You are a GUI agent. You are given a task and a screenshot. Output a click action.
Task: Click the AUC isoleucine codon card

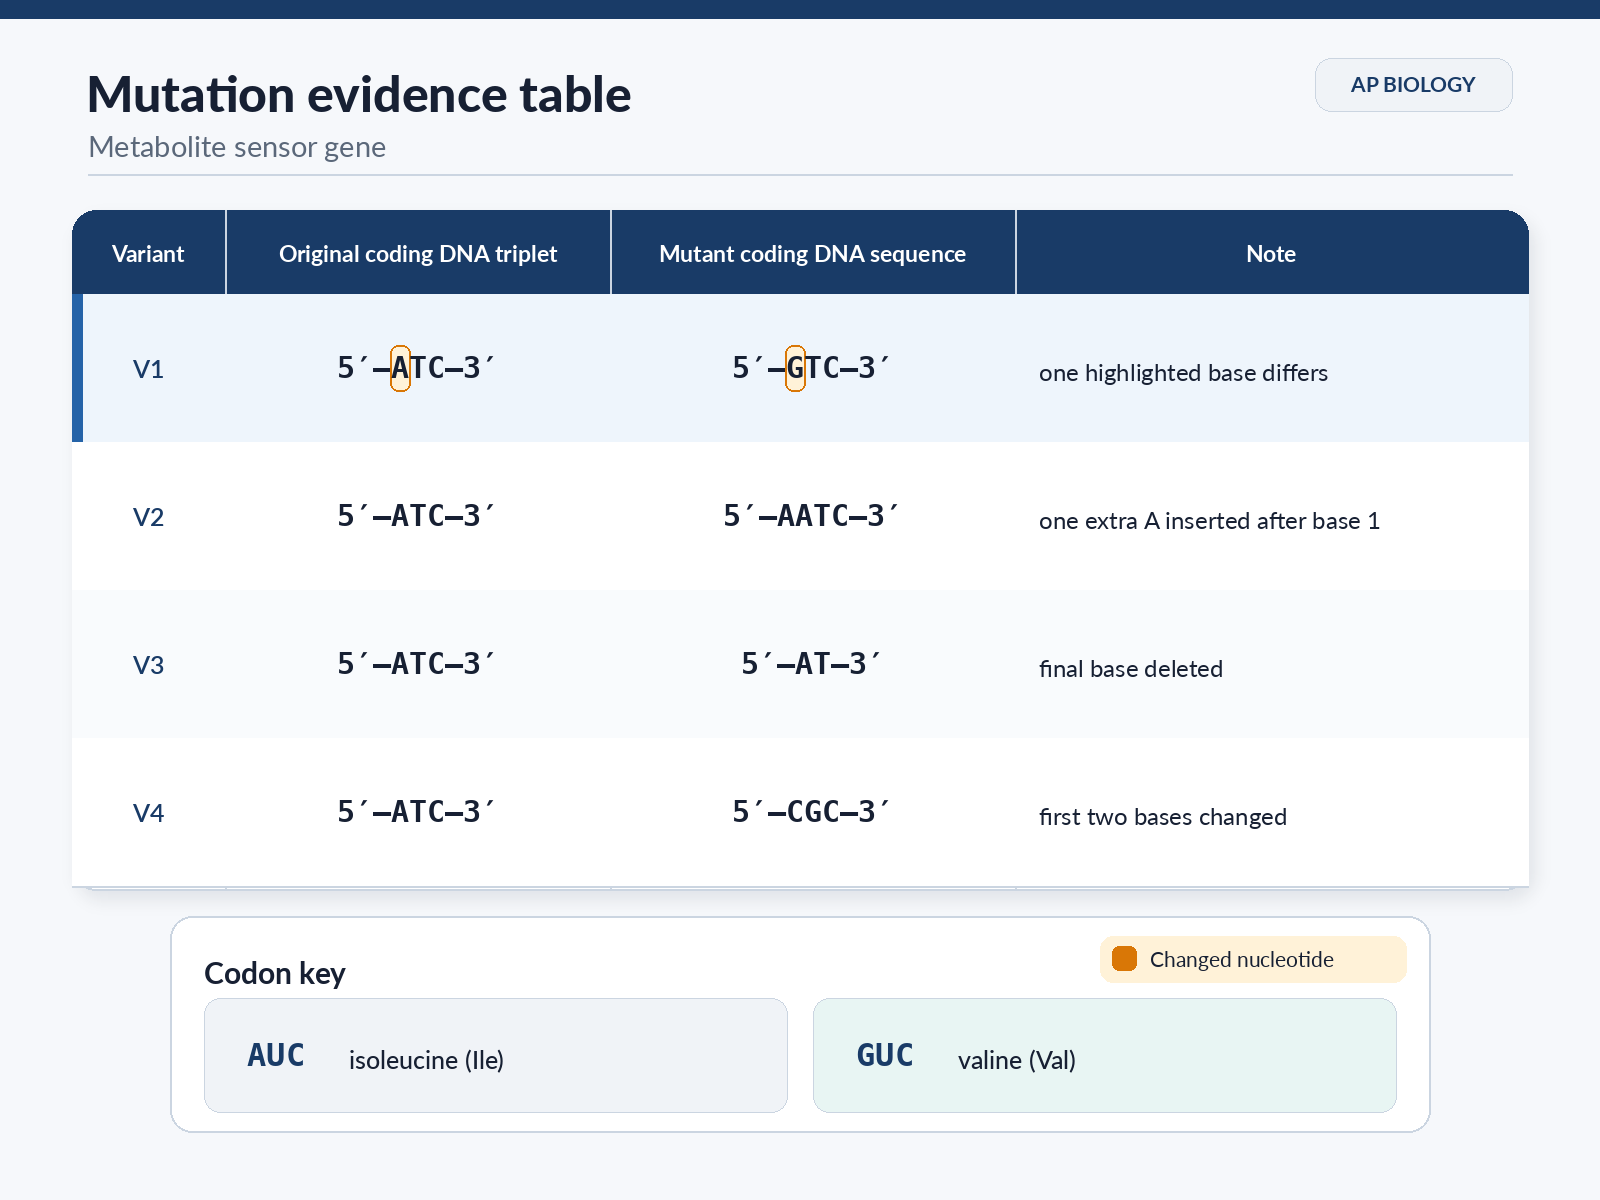(x=496, y=1056)
